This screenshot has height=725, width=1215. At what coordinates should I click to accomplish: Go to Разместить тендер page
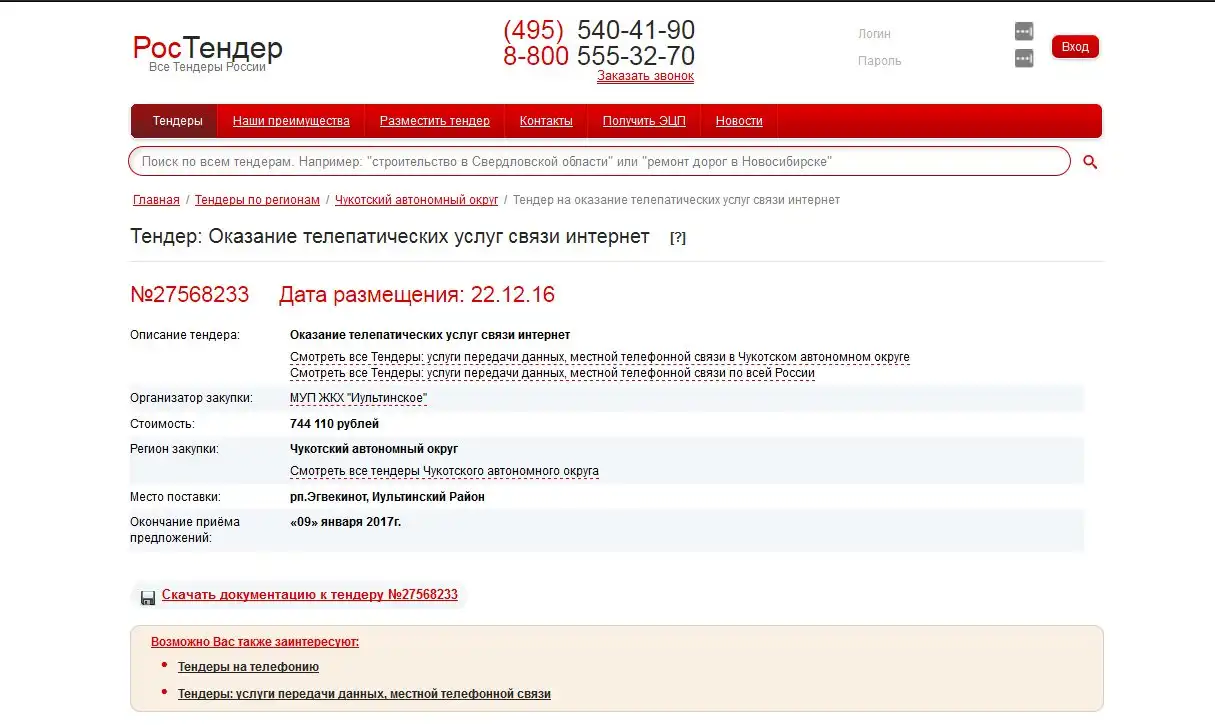434,121
